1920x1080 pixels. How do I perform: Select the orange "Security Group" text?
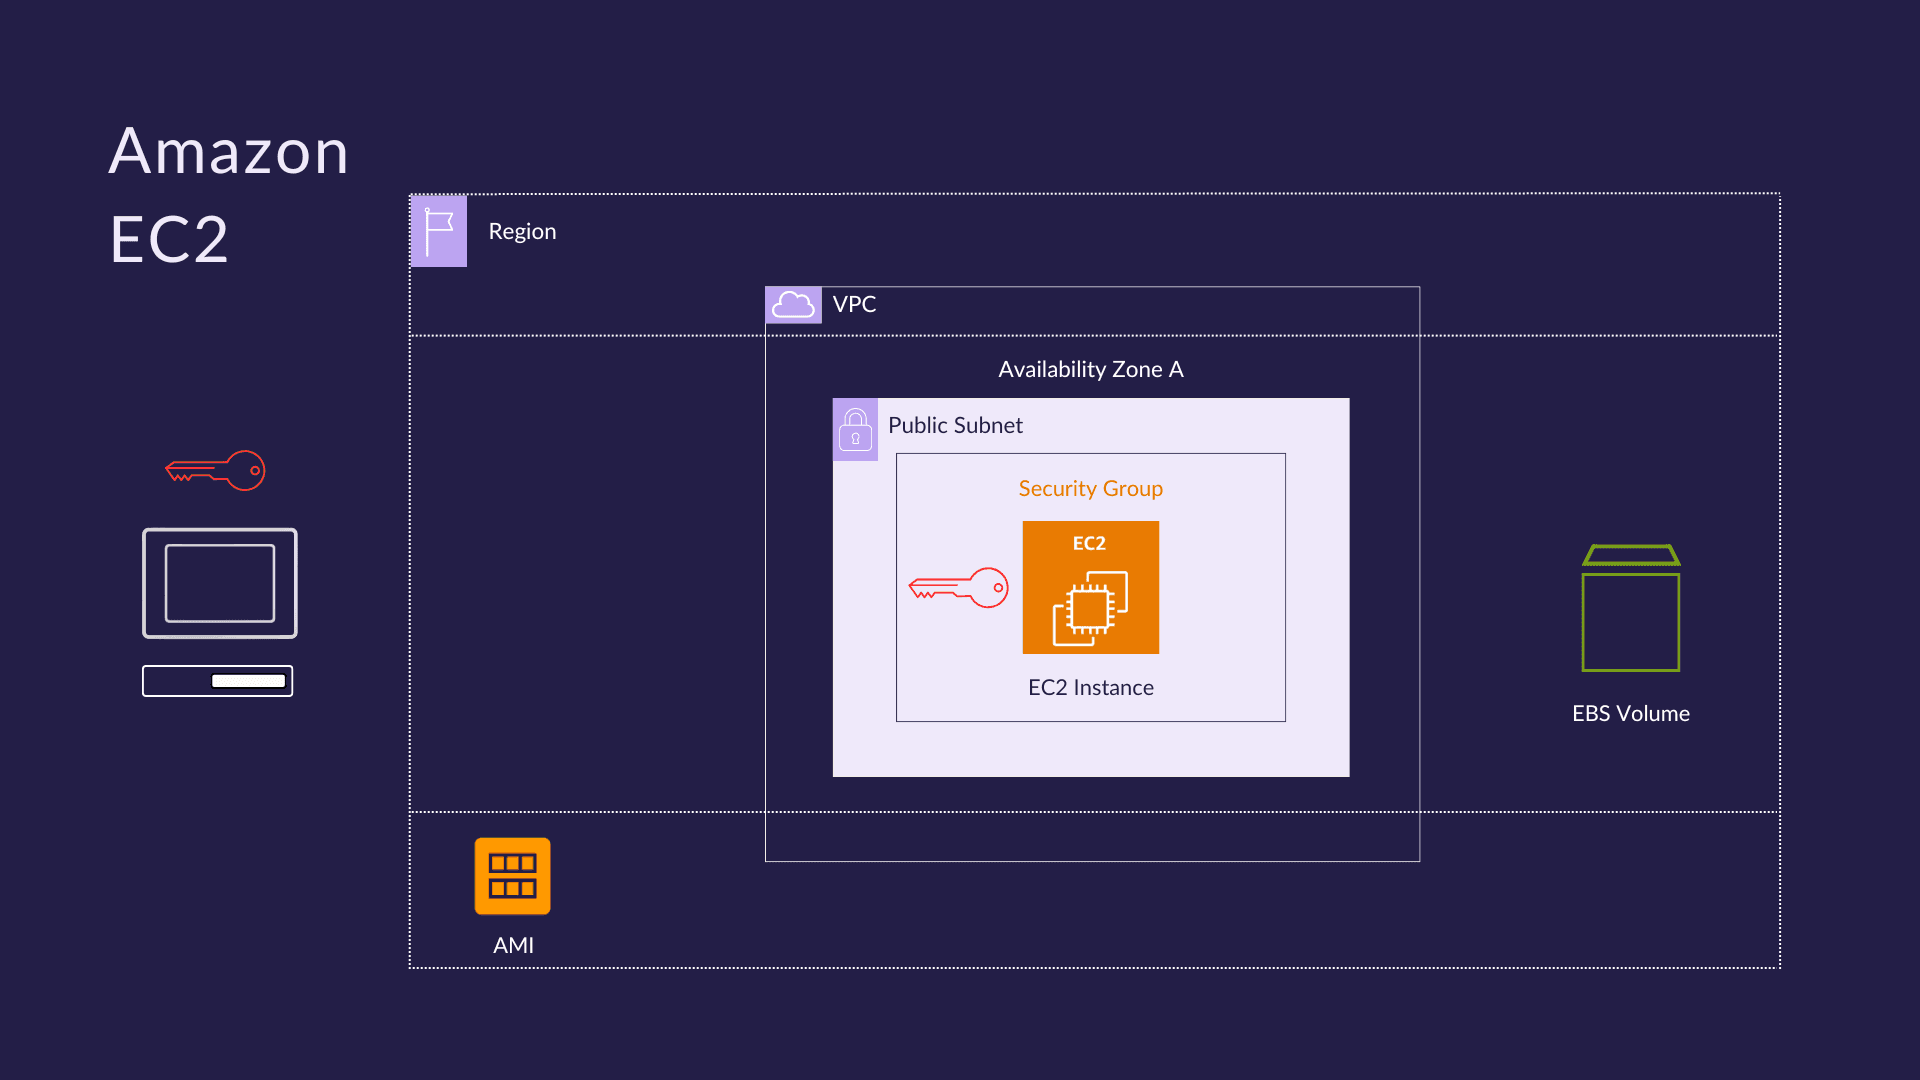(1090, 489)
